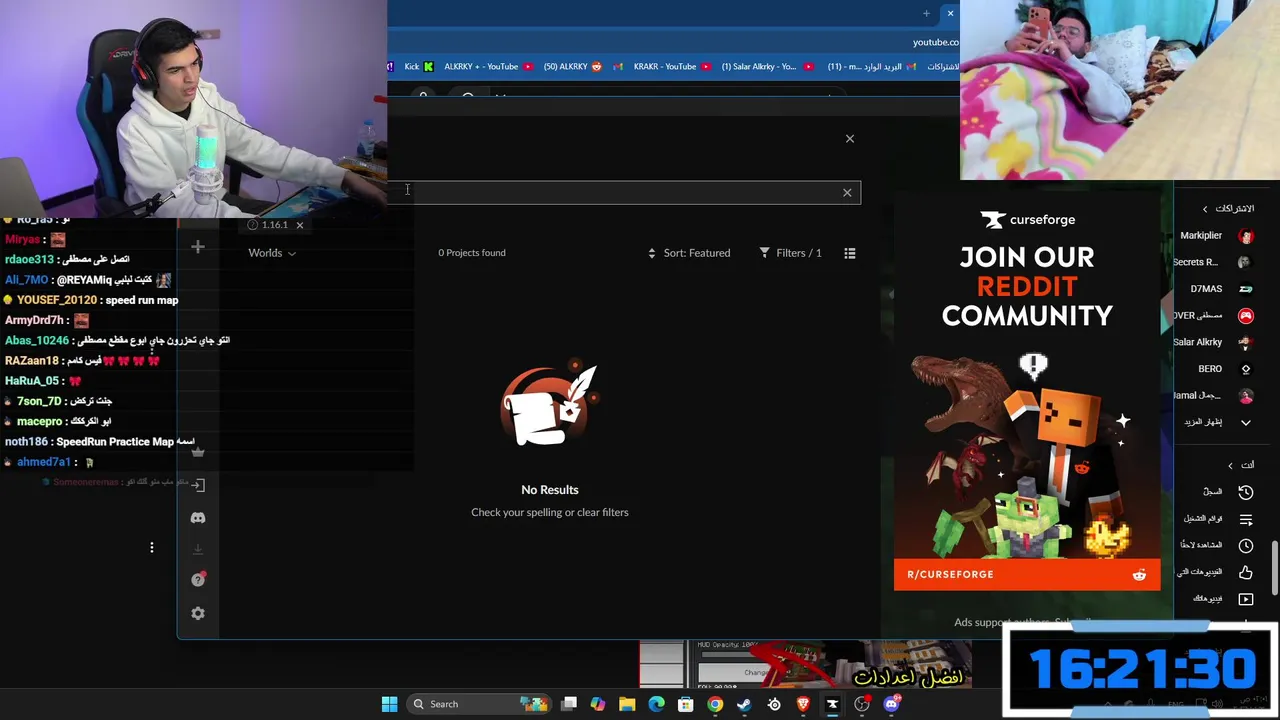Expand the subscriptions section header arrow

pos(1205,209)
